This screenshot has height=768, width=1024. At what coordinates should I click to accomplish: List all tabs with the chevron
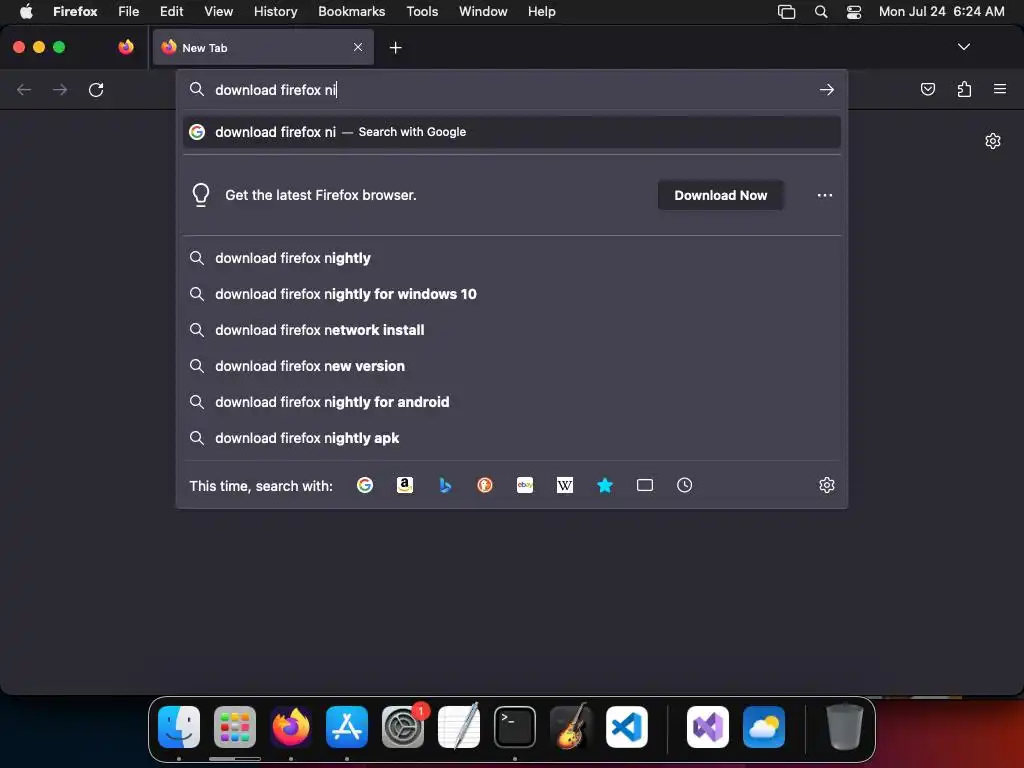coord(963,47)
